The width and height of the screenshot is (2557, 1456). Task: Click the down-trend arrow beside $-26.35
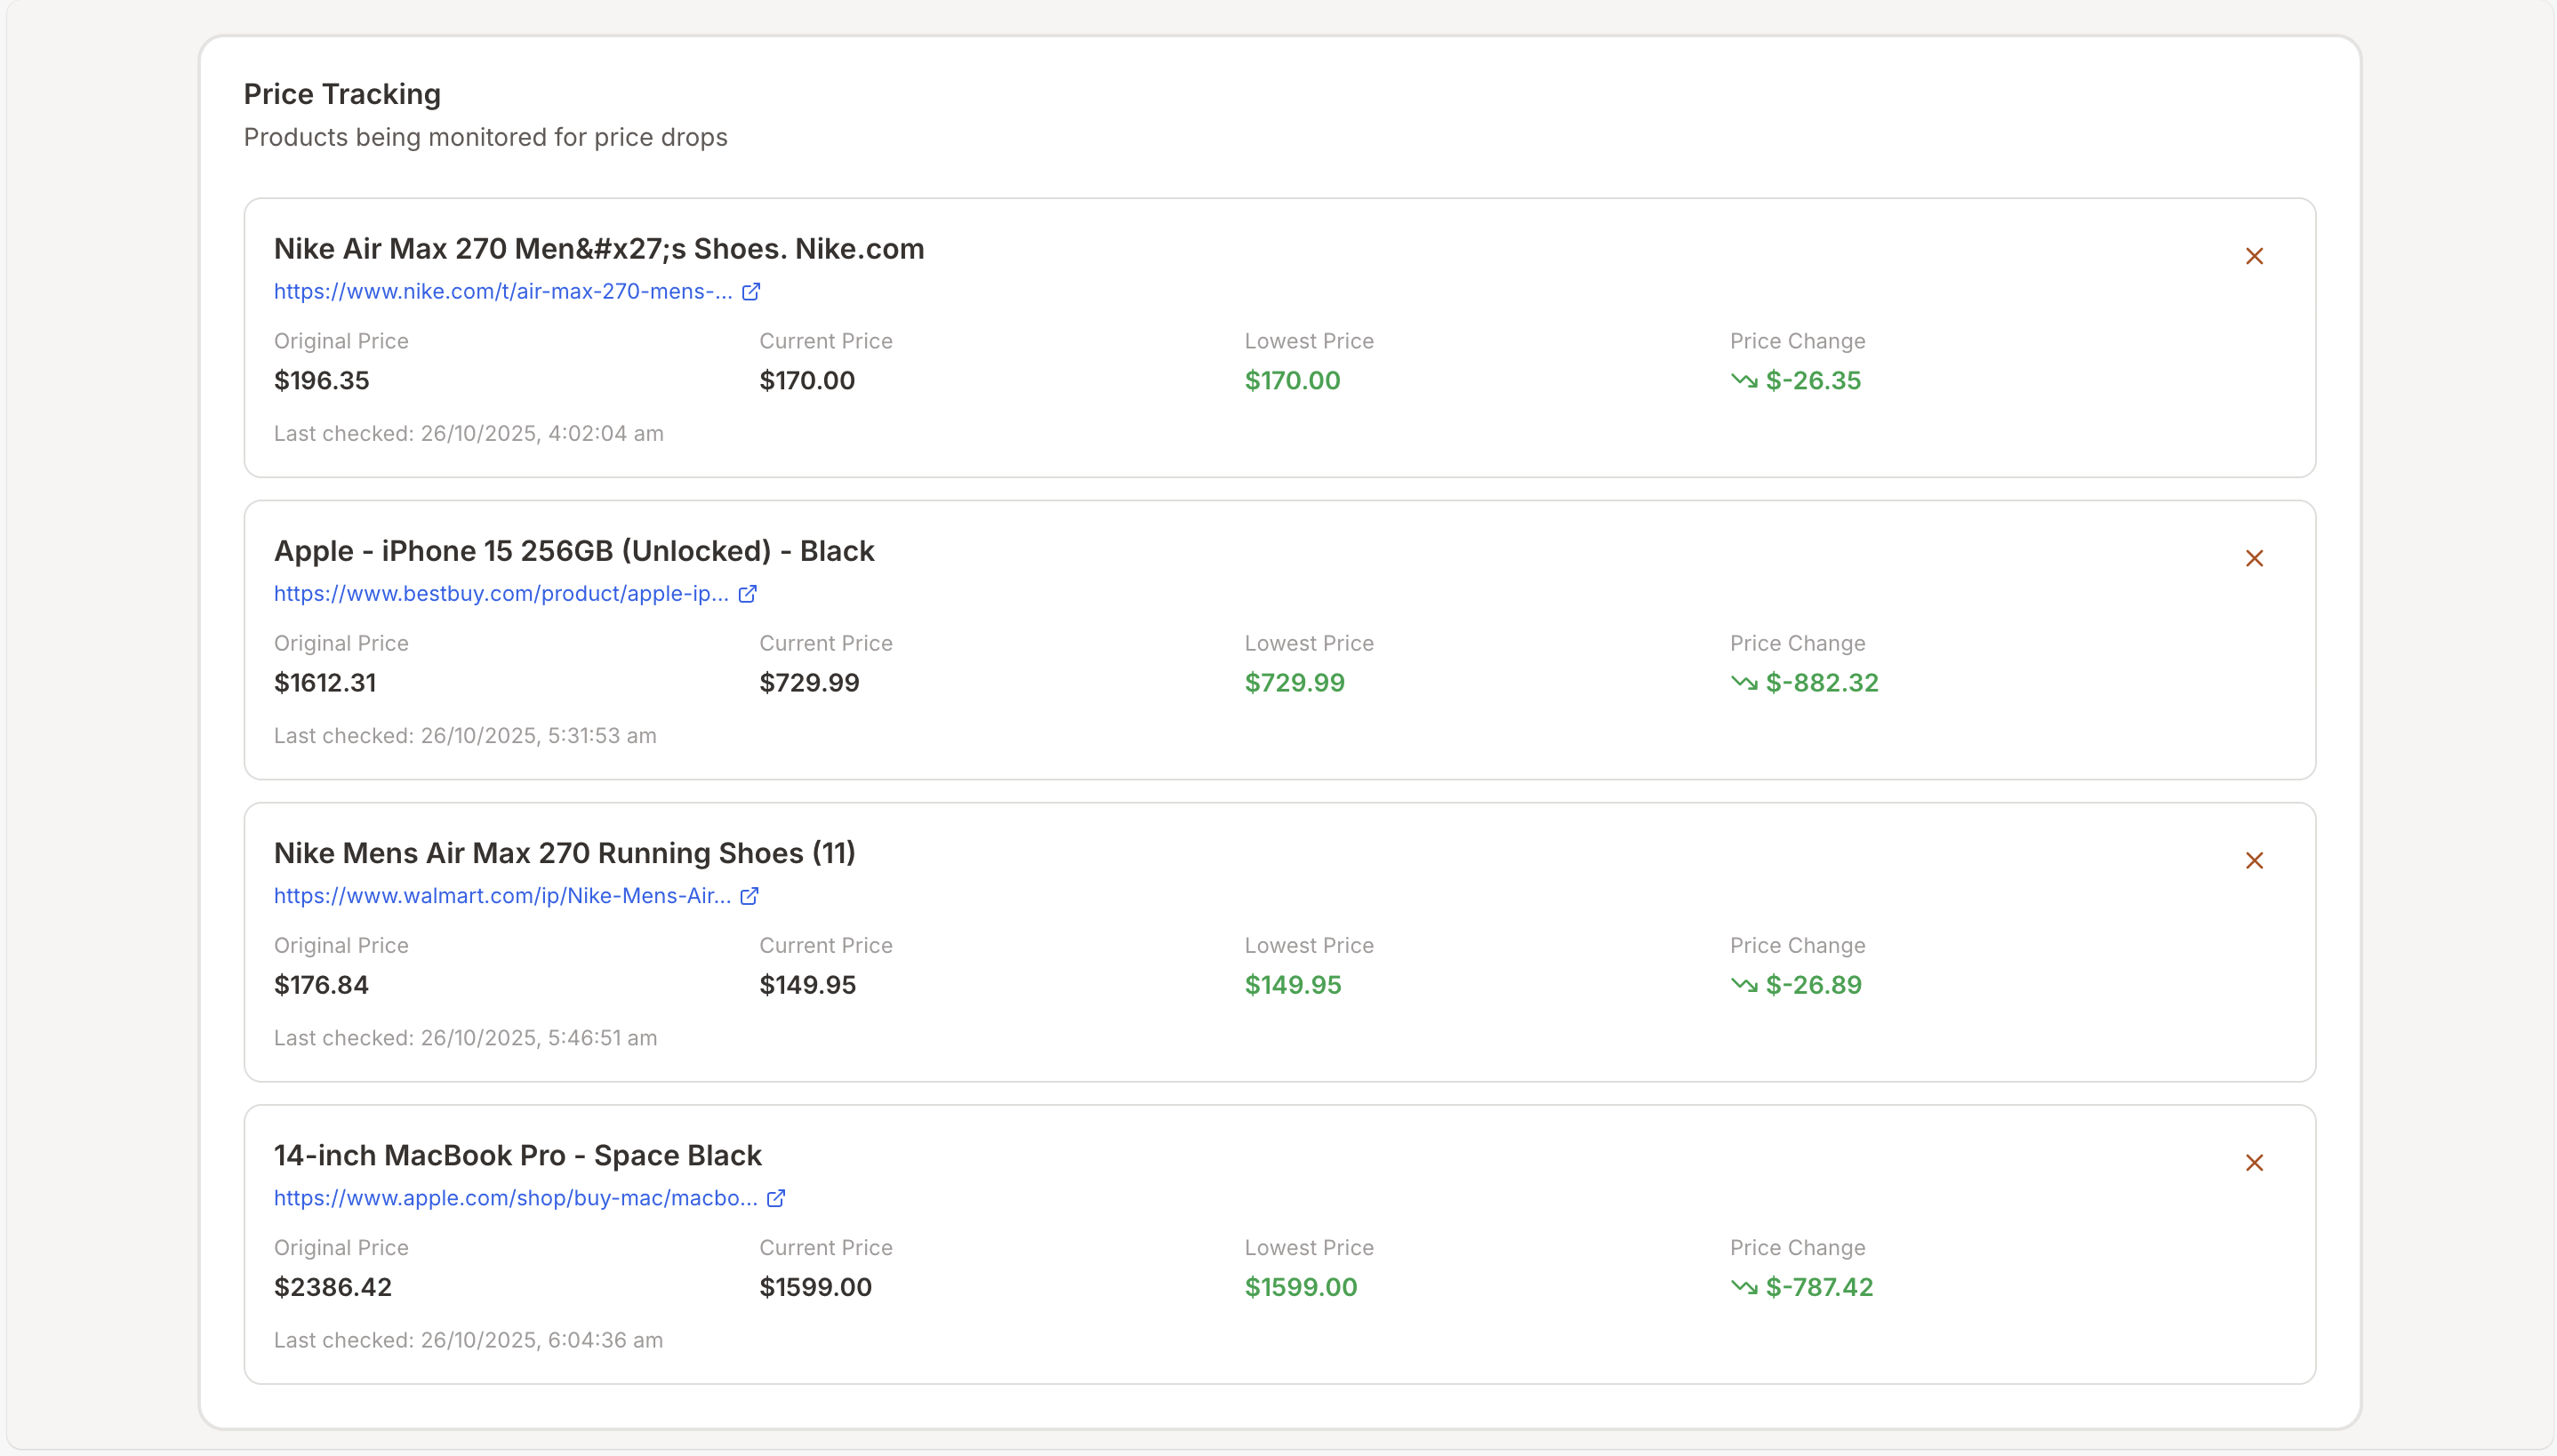(1744, 380)
